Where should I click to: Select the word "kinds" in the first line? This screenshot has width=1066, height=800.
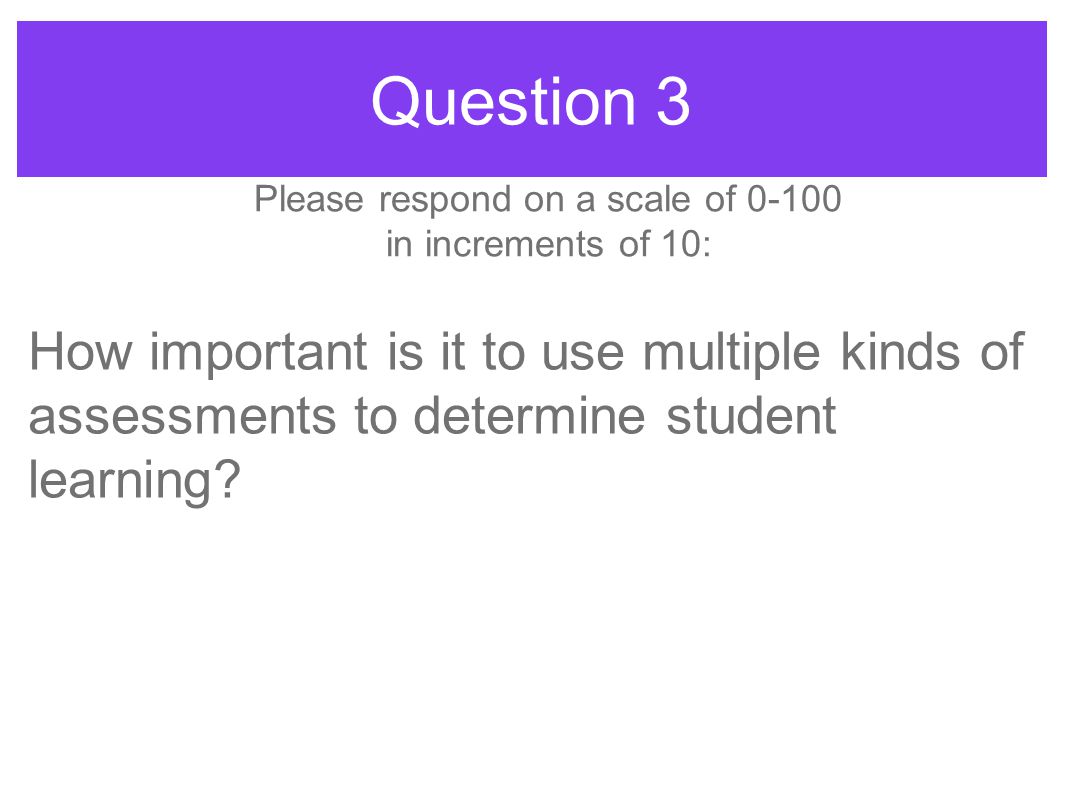(x=900, y=351)
